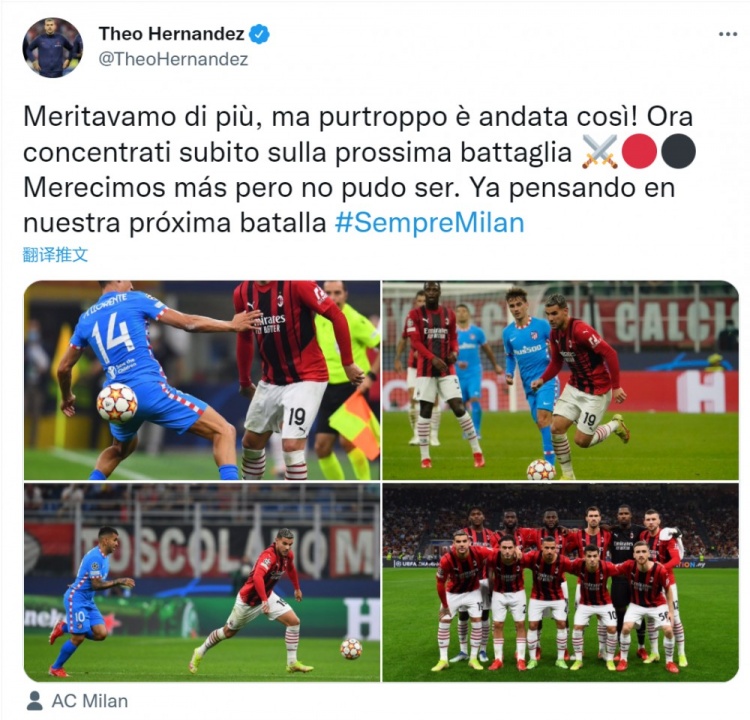Image resolution: width=750 pixels, height=720 pixels.
Task: Click the football in the first photo
Action: [x=117, y=402]
